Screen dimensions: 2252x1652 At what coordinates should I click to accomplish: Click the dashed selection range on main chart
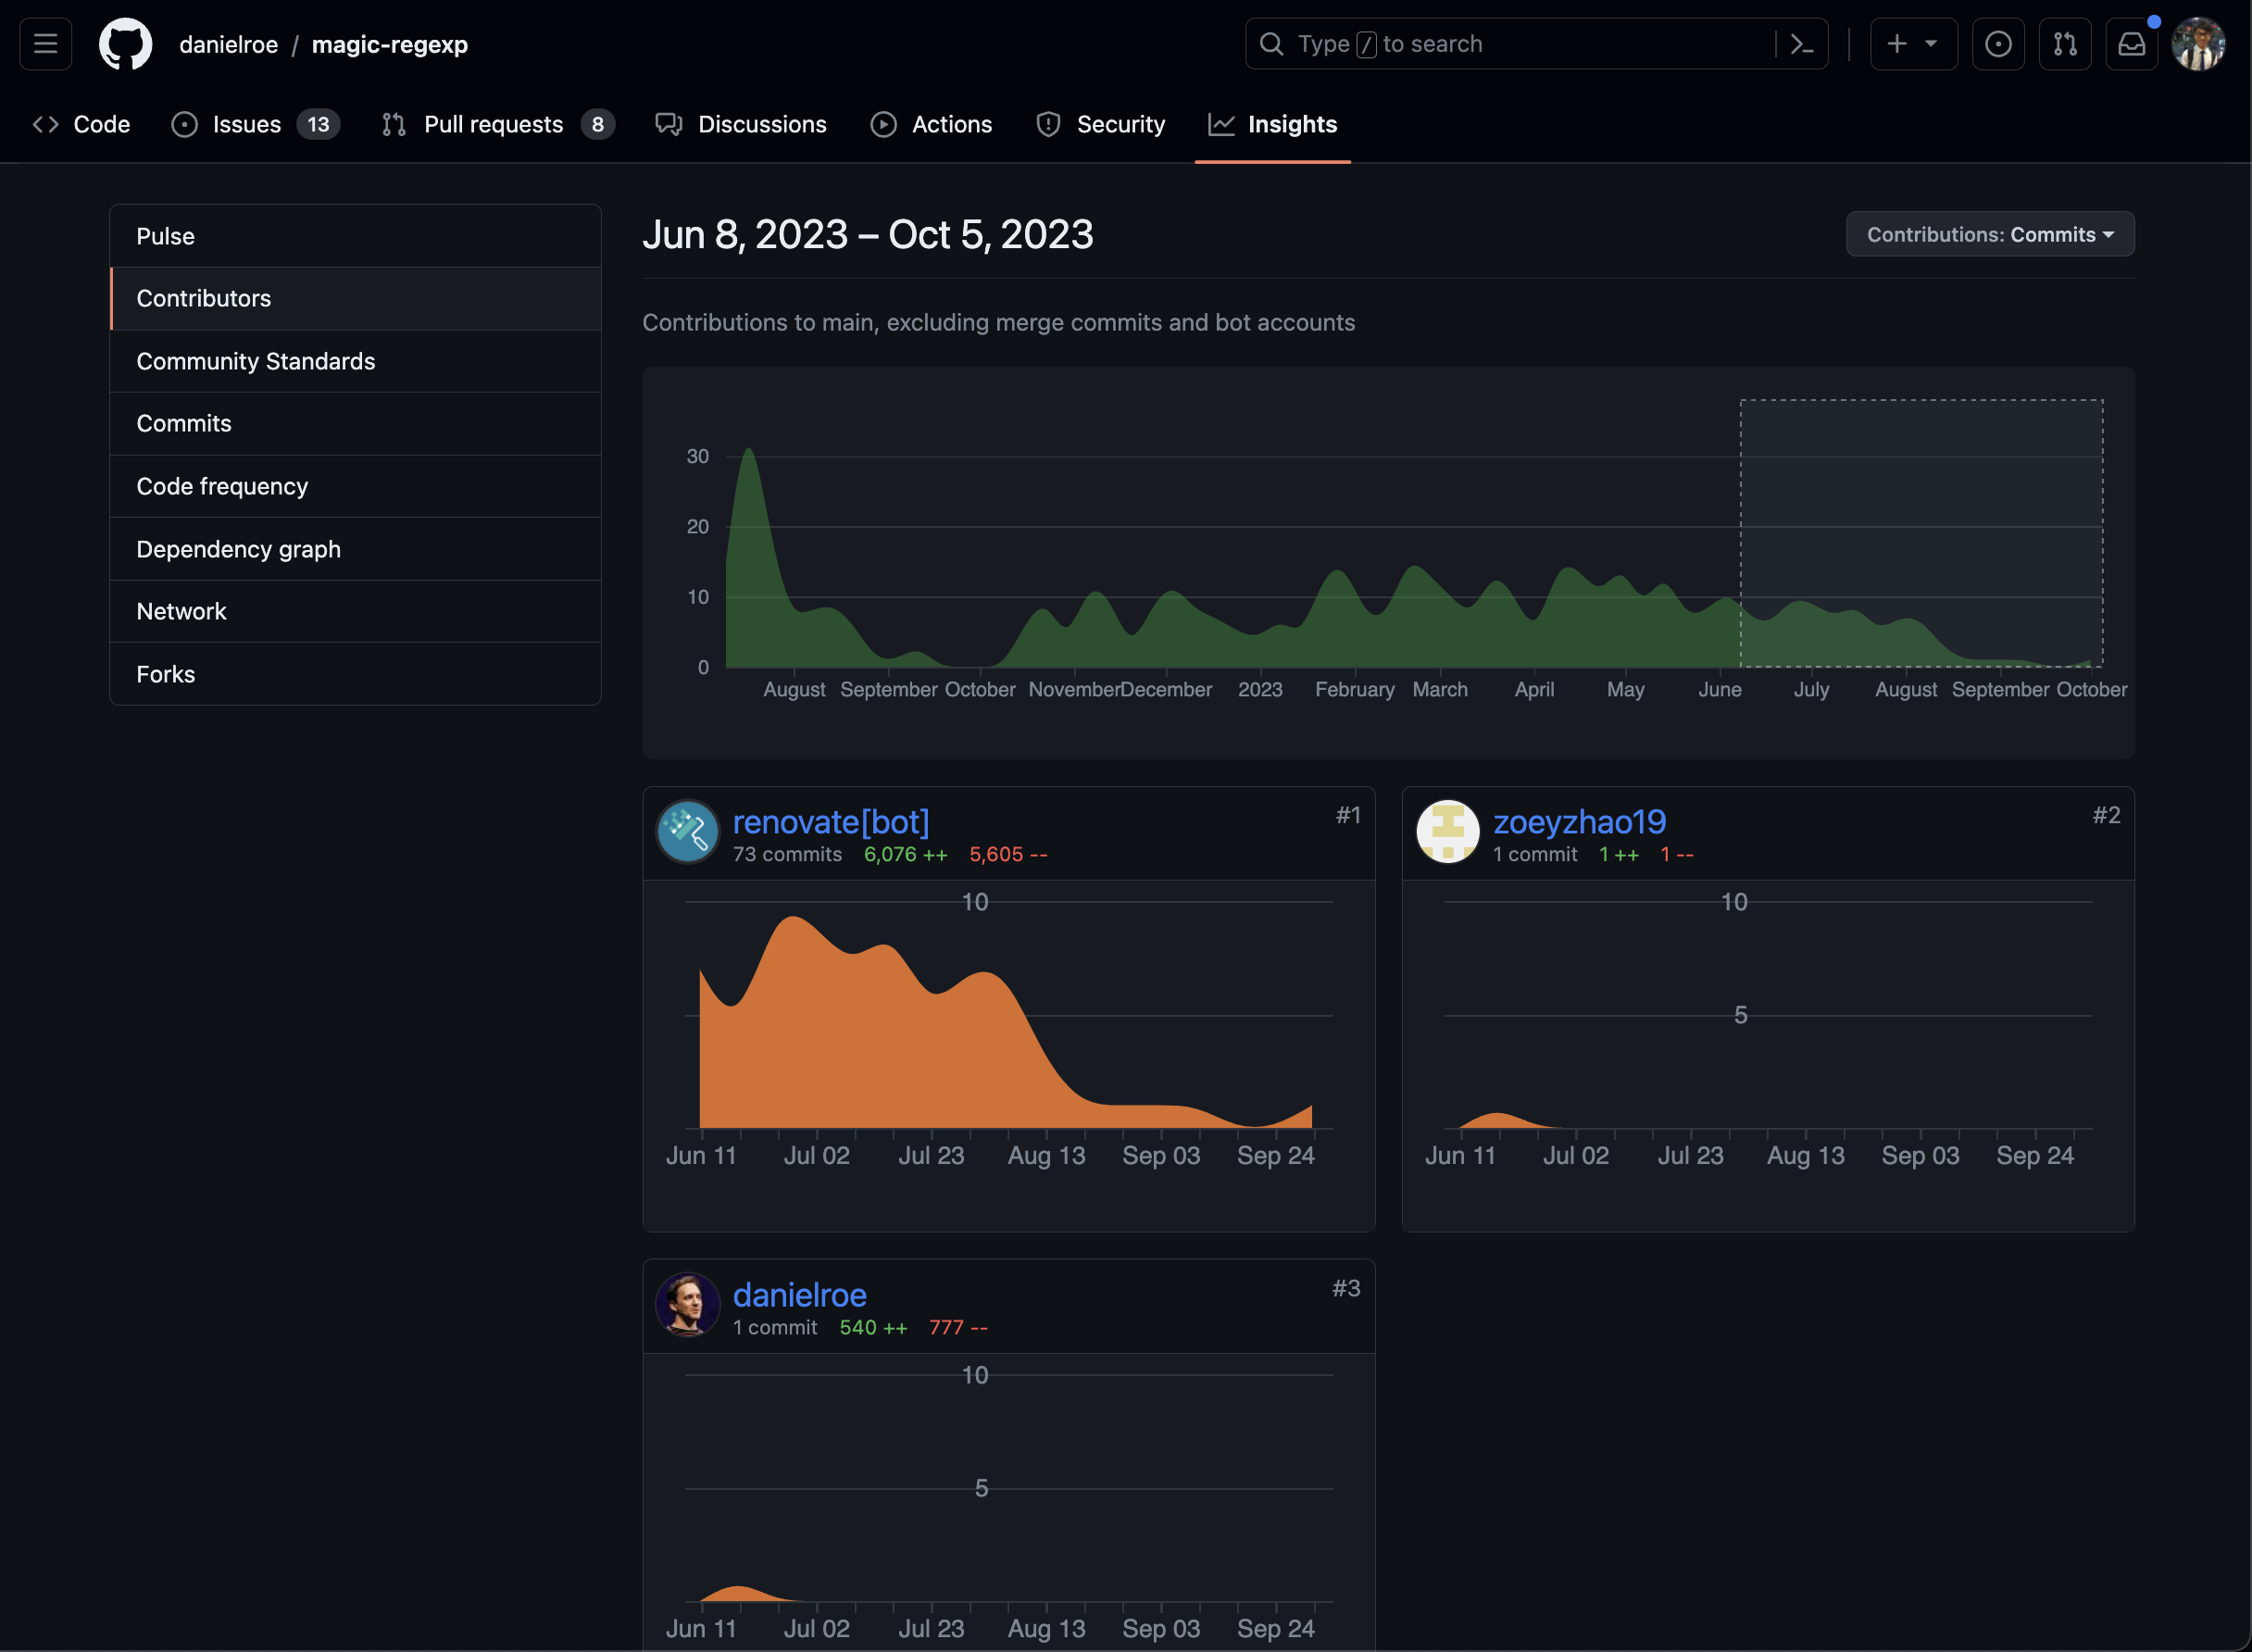point(1921,533)
